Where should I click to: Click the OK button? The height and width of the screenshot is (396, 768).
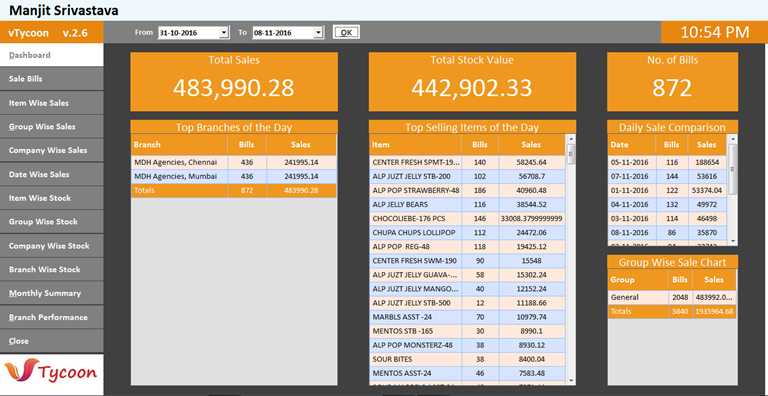click(x=346, y=32)
